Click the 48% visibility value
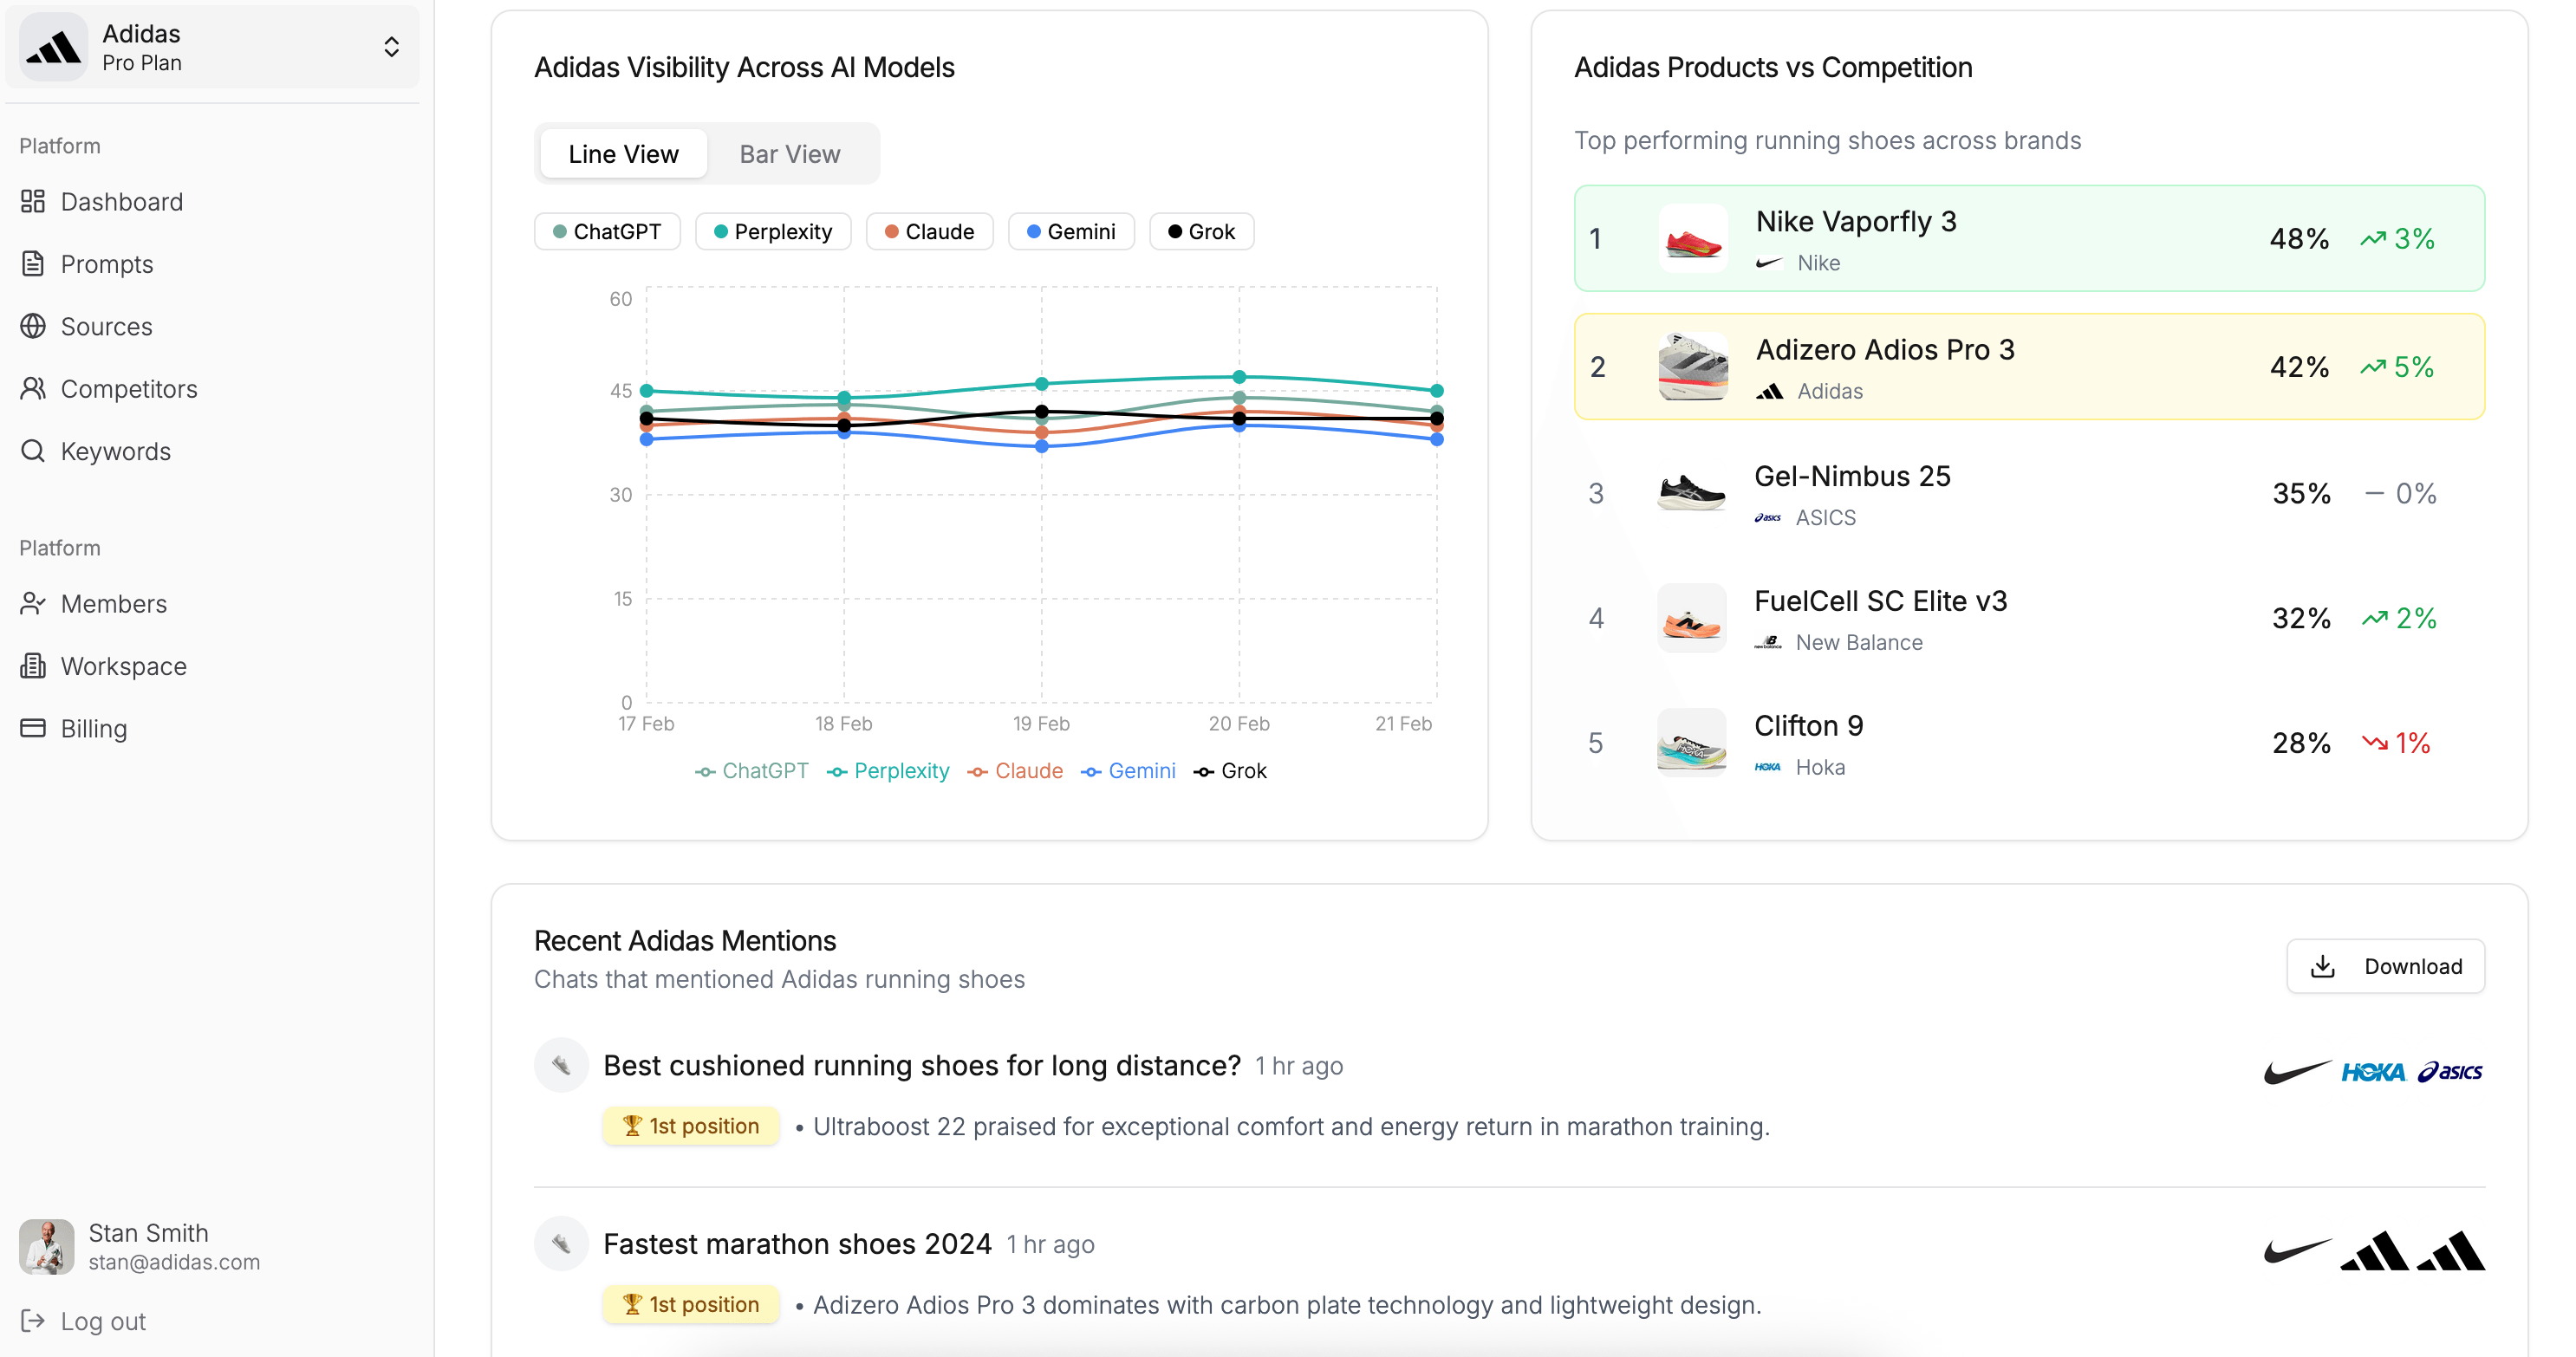This screenshot has width=2576, height=1357. (2299, 238)
